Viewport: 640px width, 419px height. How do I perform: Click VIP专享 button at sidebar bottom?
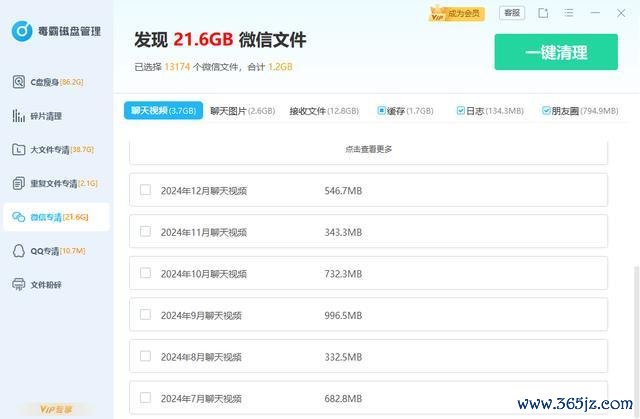pyautogui.click(x=56, y=409)
